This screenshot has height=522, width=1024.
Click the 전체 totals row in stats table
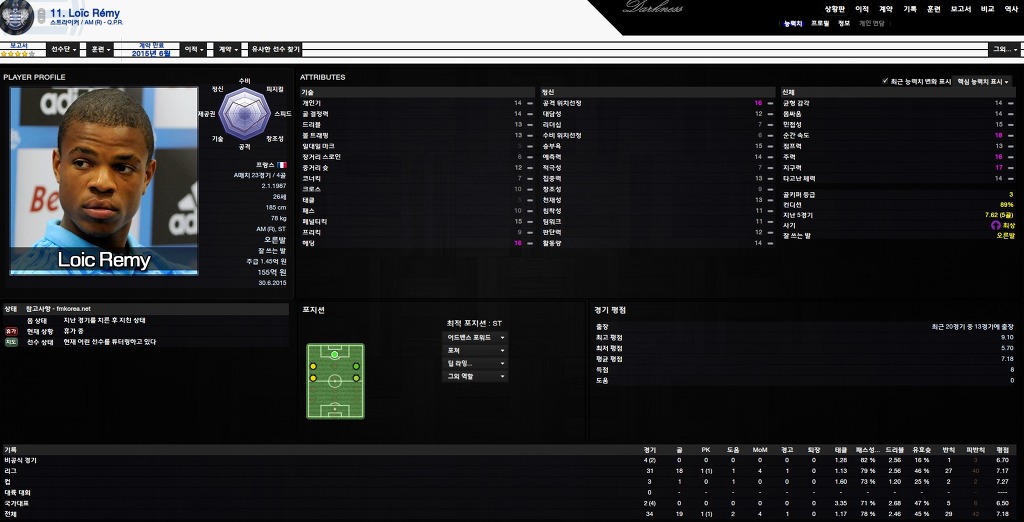point(509,514)
